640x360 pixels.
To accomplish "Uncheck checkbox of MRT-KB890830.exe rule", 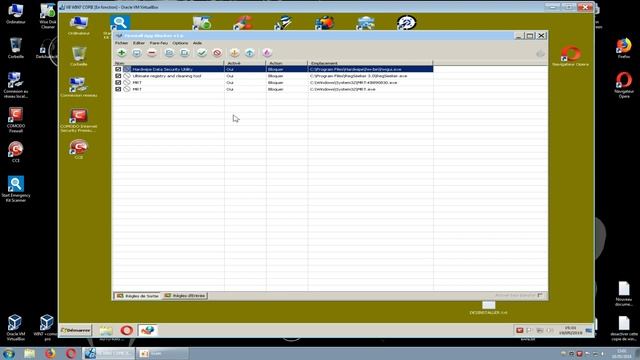I will point(118,82).
